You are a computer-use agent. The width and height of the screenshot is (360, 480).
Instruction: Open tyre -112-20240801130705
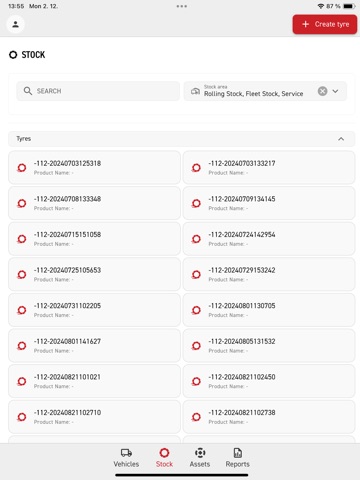[x=269, y=310]
